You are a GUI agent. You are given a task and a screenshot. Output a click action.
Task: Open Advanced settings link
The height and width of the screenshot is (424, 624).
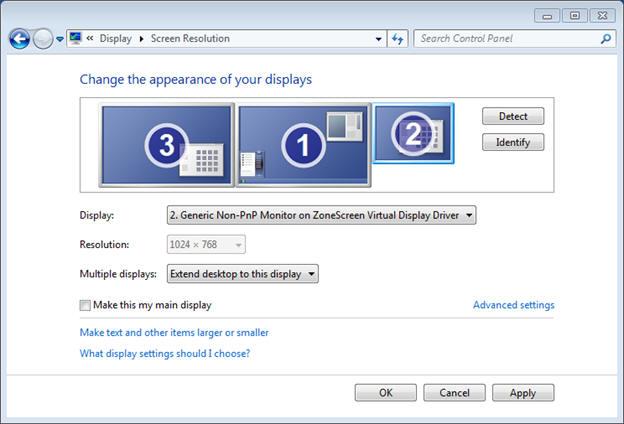(x=513, y=305)
